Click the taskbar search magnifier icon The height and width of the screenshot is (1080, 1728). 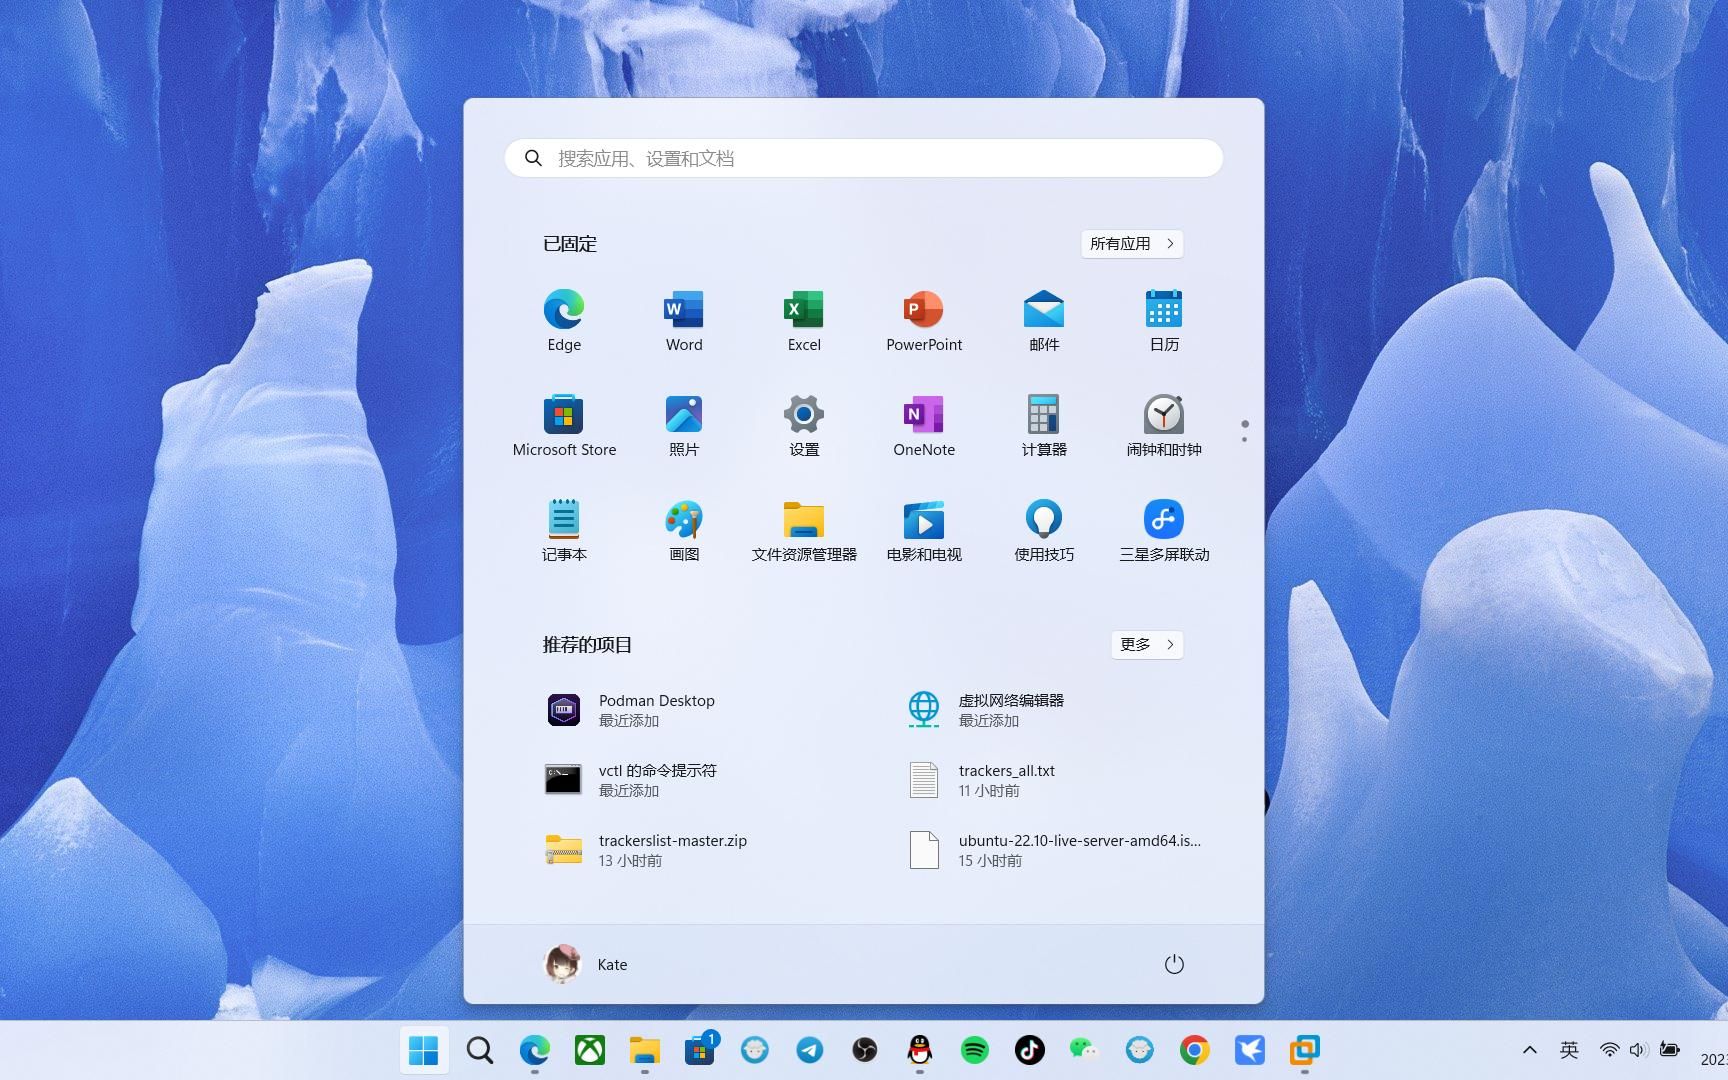[x=480, y=1050]
